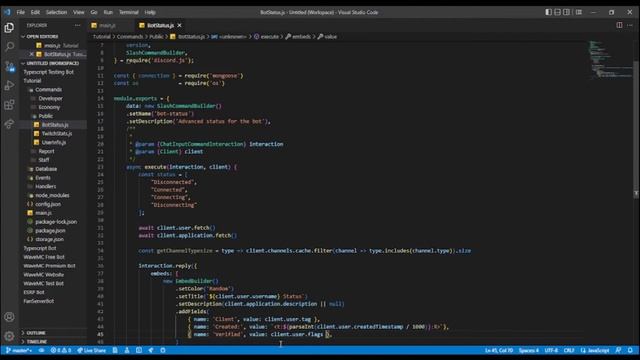Split the editor to the right

(x=619, y=25)
